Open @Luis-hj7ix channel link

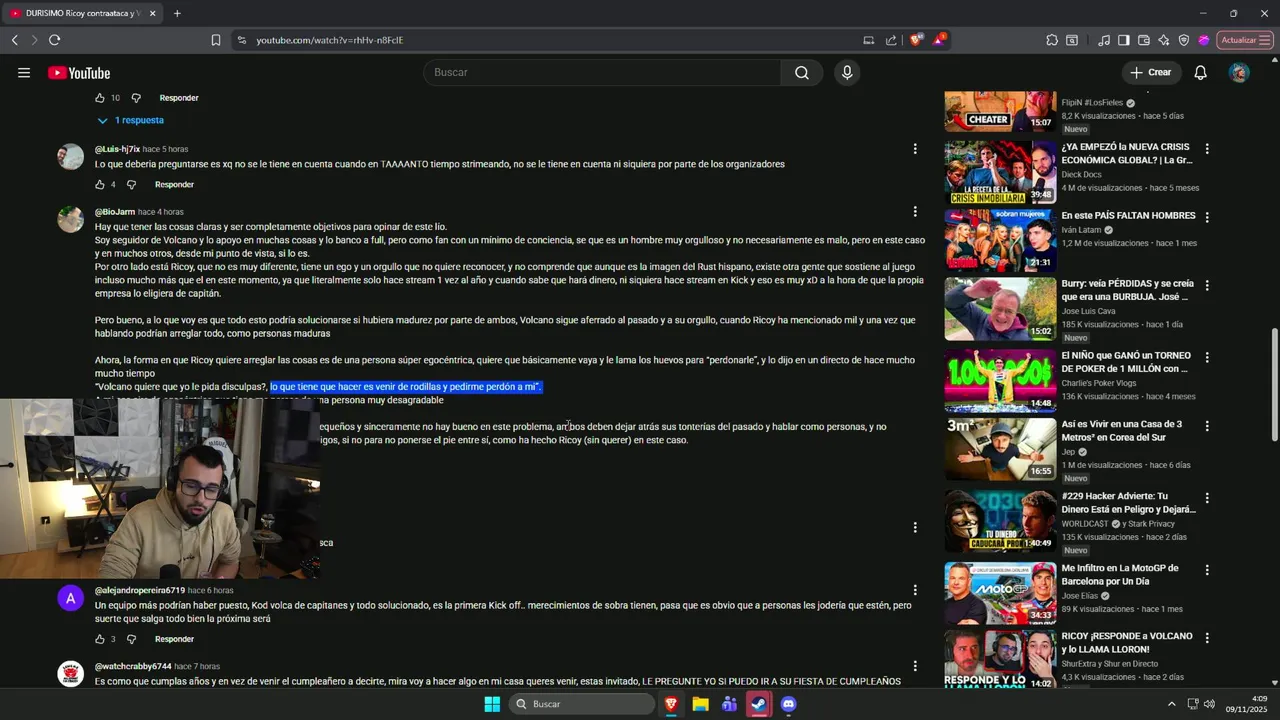[x=117, y=149]
